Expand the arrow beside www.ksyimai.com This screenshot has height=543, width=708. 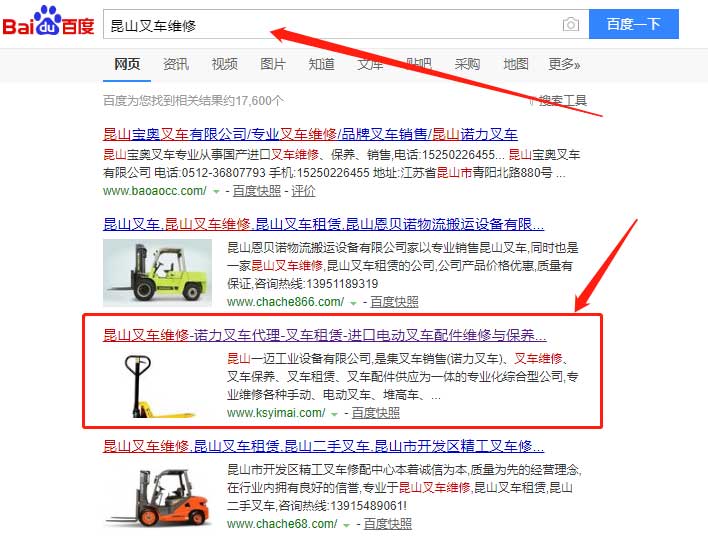335,414
